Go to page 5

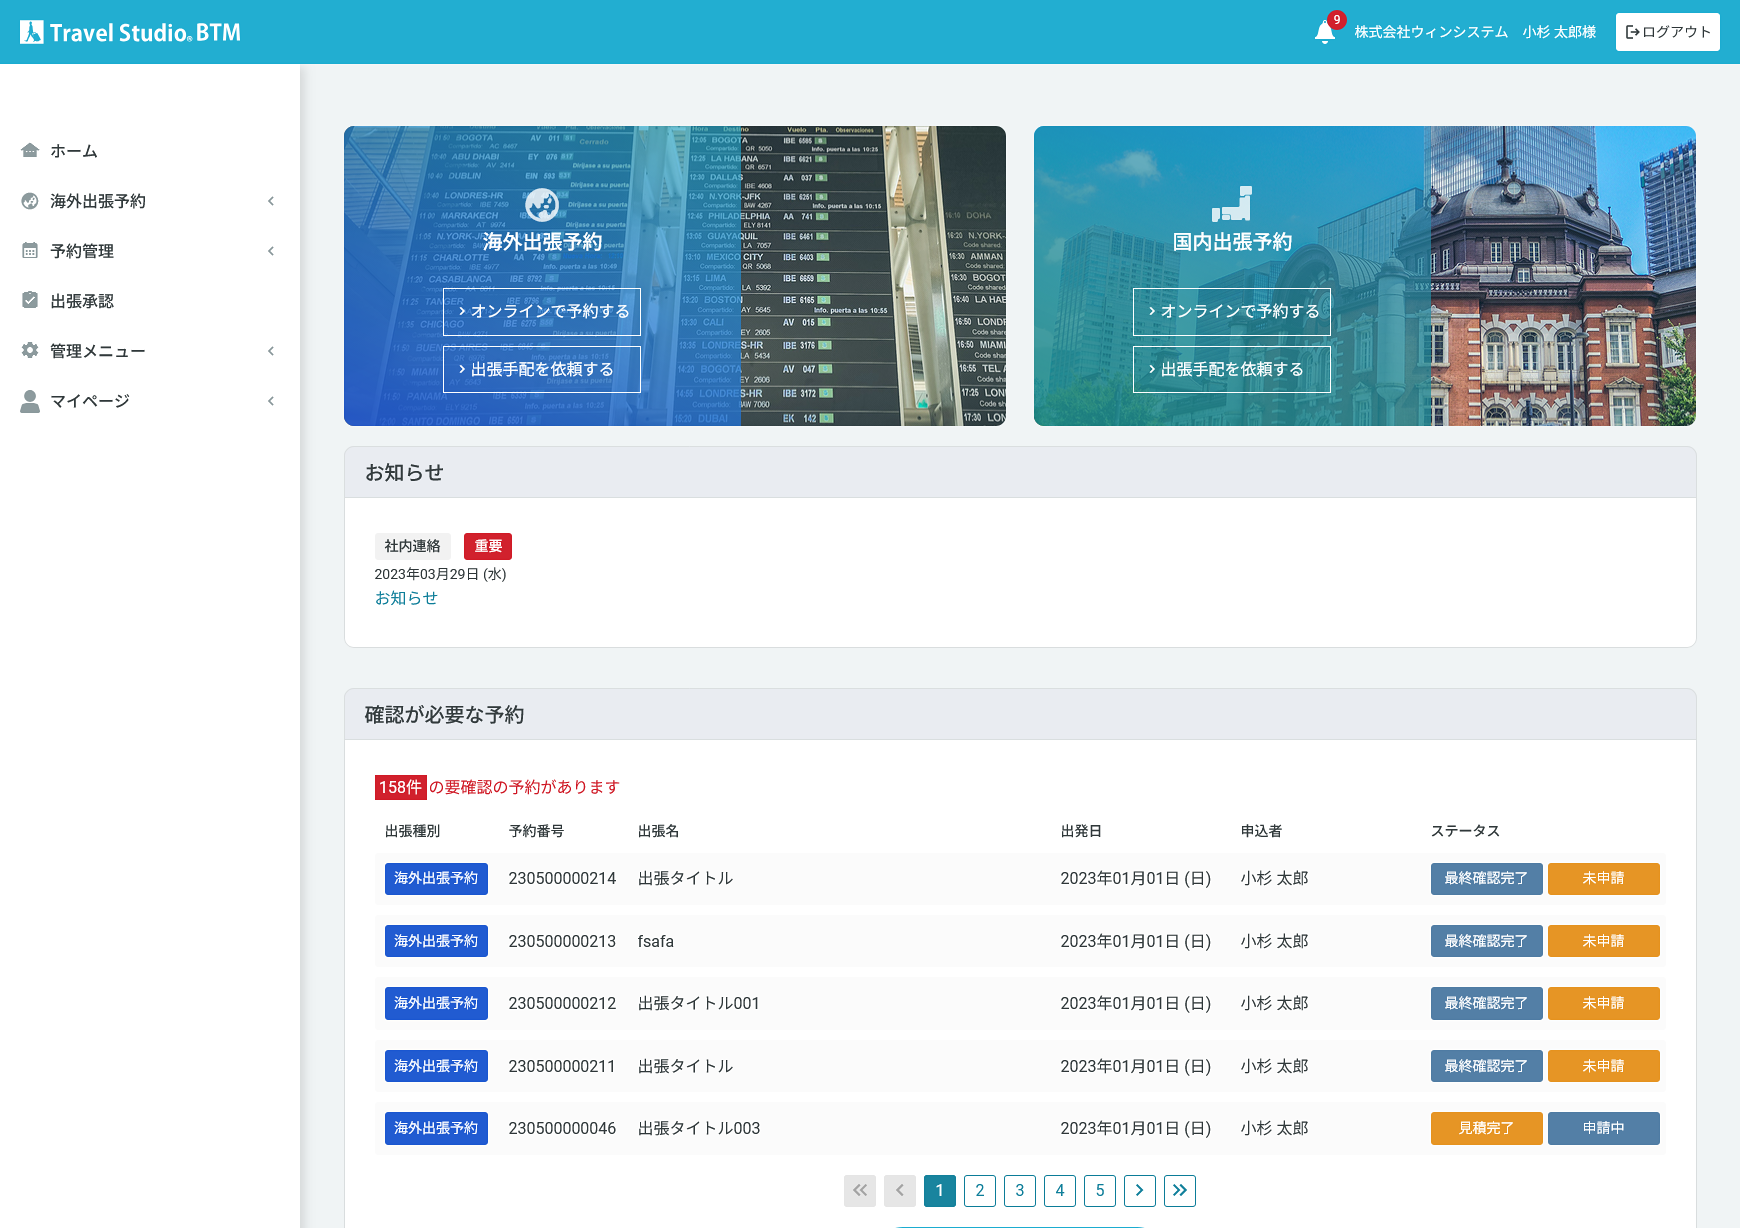(x=1100, y=1190)
